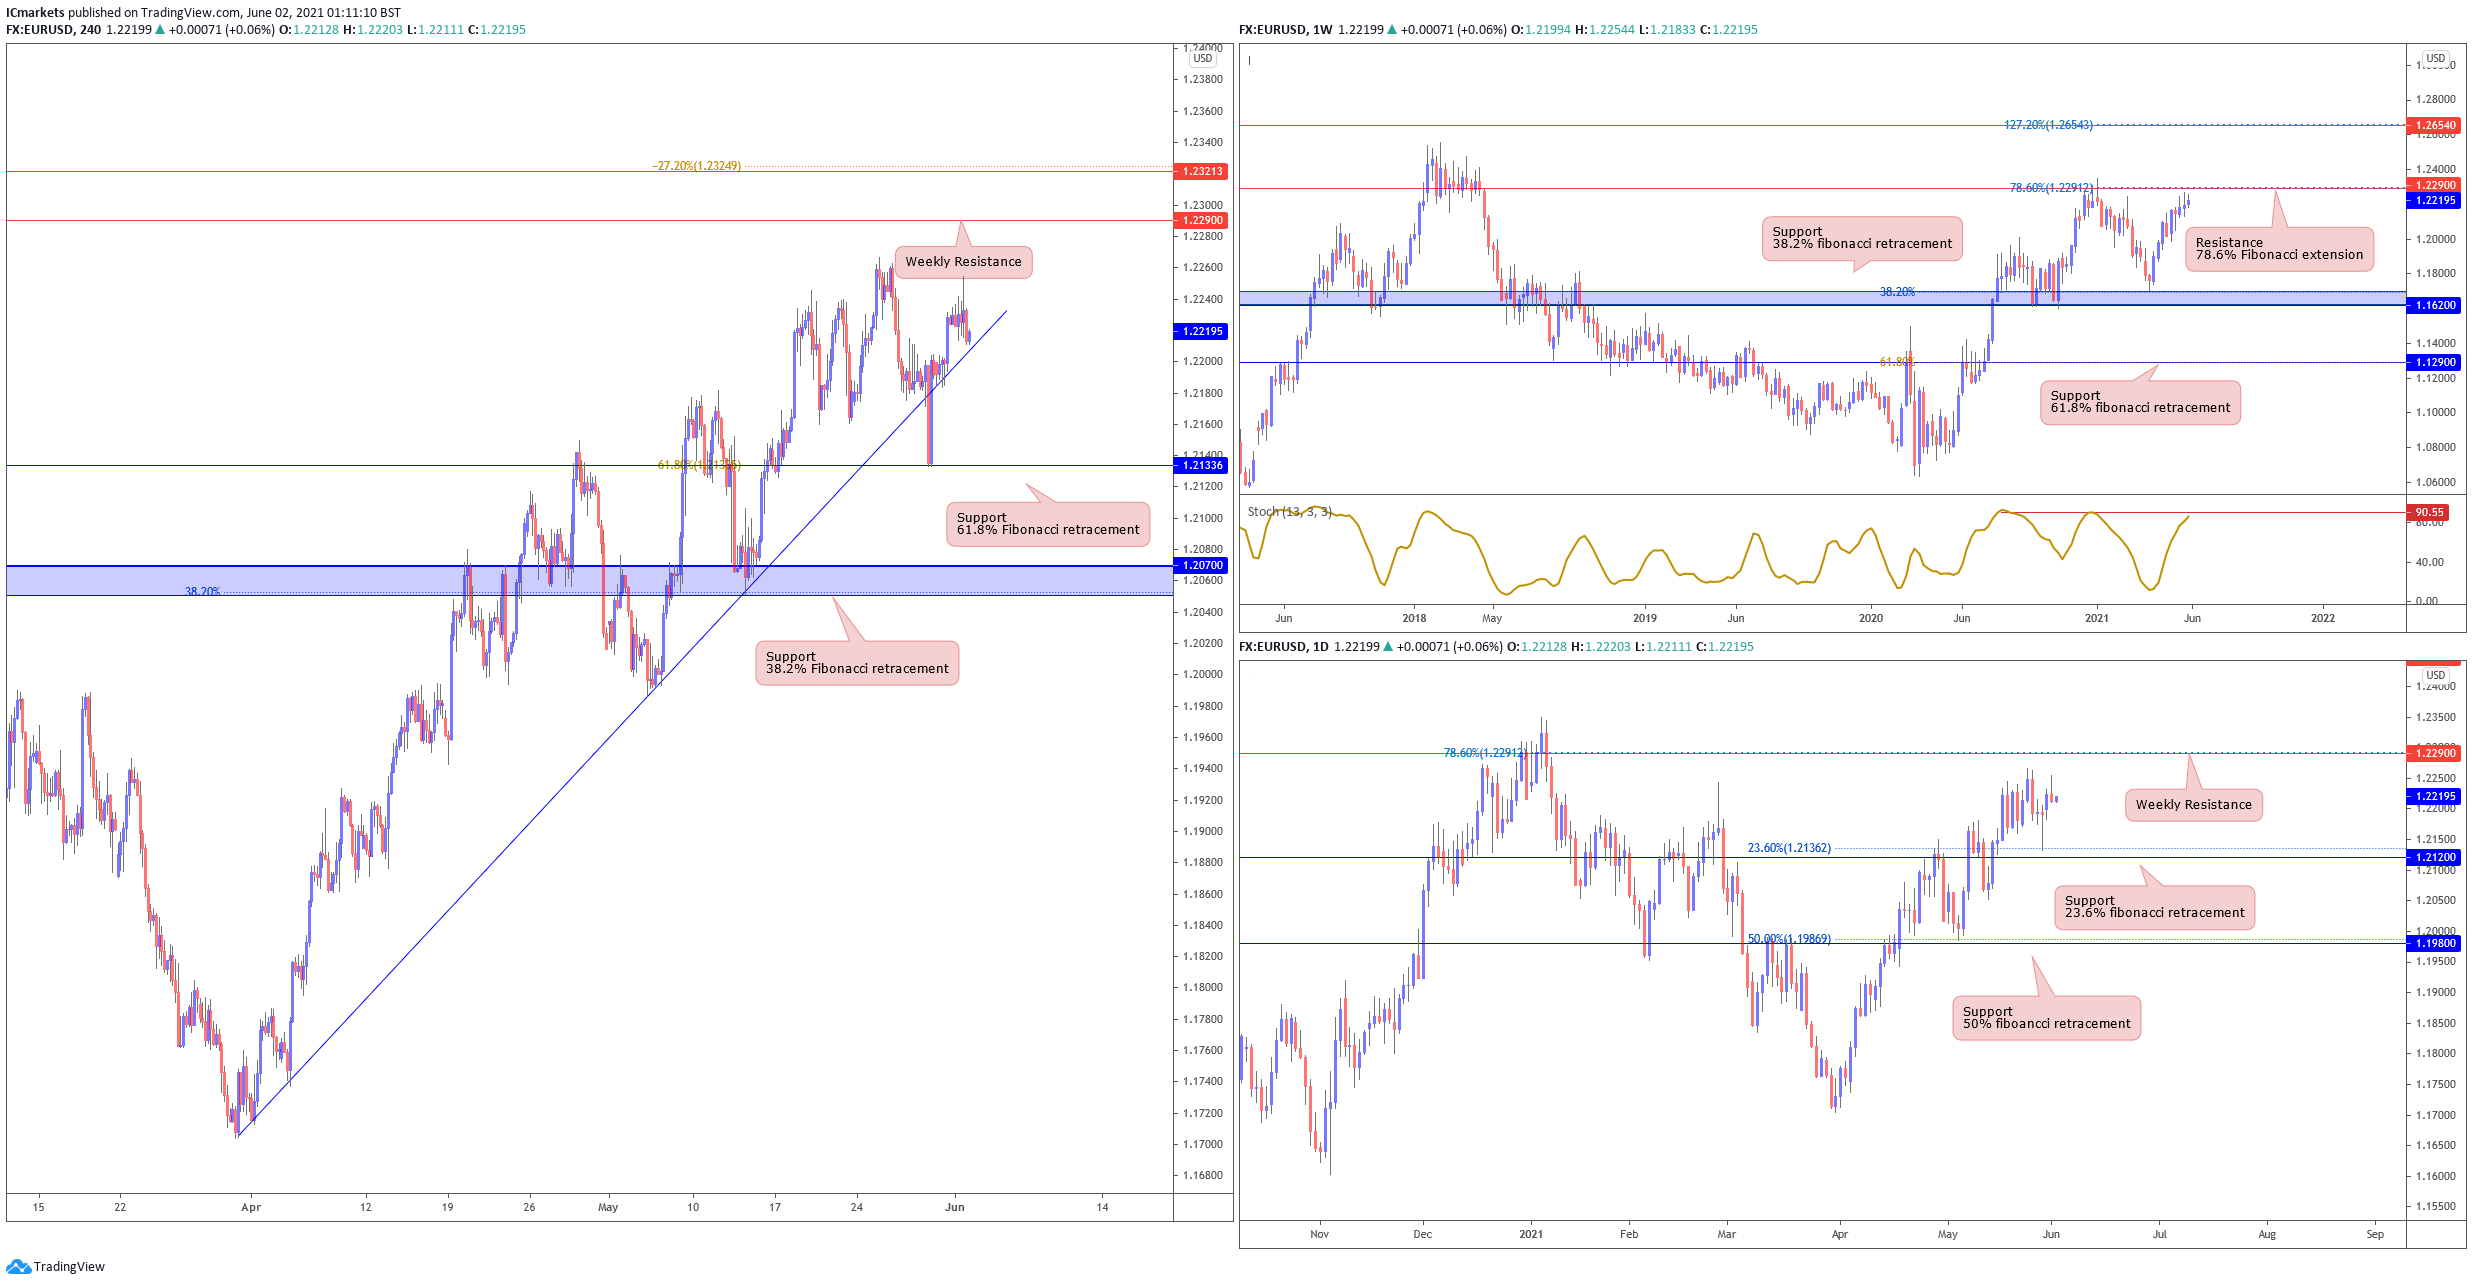Viewport: 2473px width, 1285px height.
Task: Click green up-arrow in 1W chart header
Action: [1392, 30]
